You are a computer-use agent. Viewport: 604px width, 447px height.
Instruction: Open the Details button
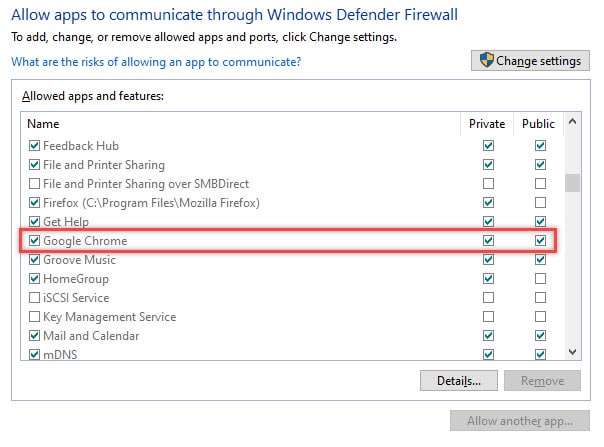click(x=459, y=381)
